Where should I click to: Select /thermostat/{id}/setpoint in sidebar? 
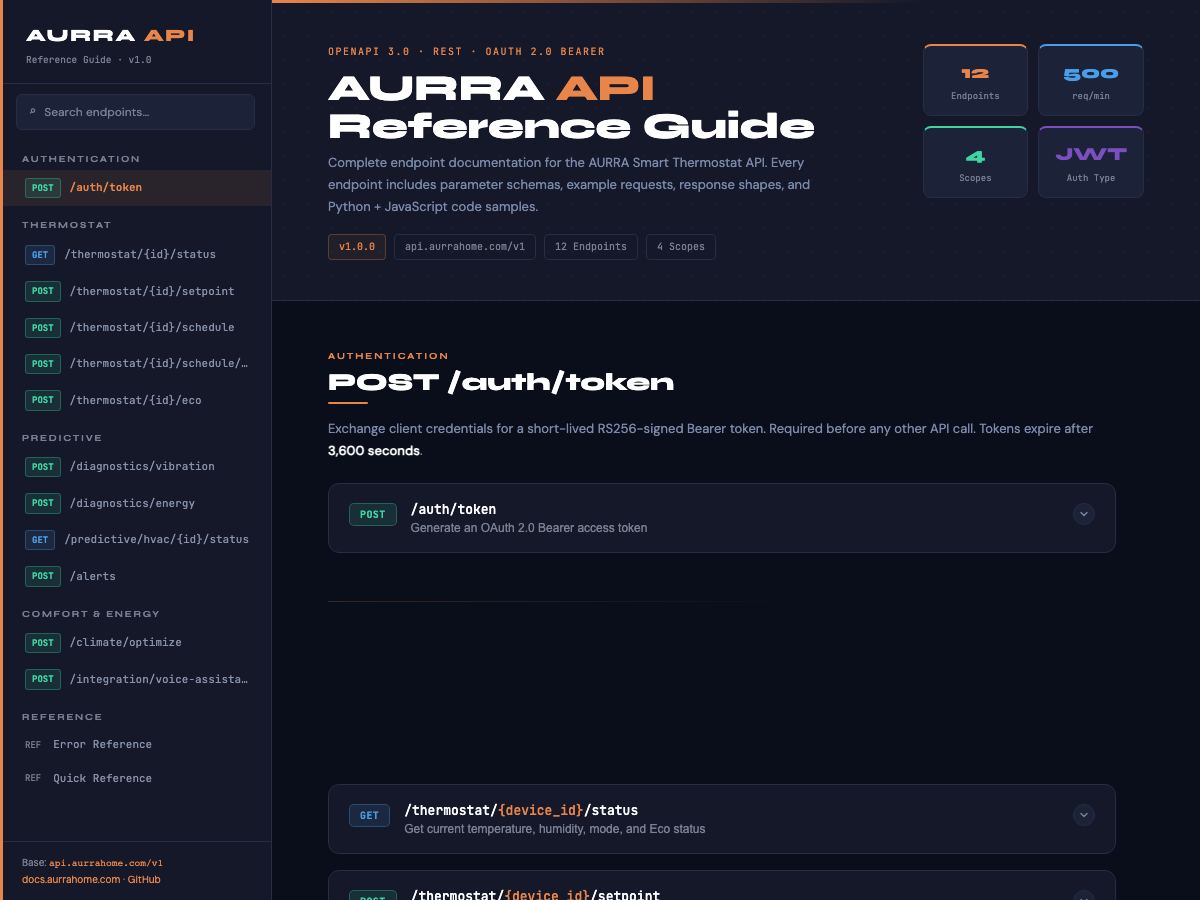click(136, 291)
